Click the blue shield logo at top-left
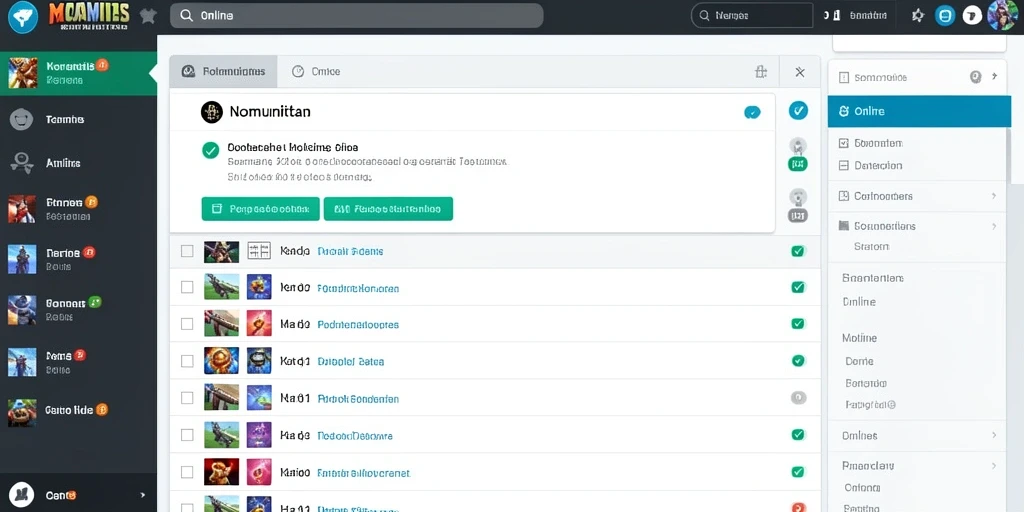The image size is (1024, 512). (x=23, y=17)
